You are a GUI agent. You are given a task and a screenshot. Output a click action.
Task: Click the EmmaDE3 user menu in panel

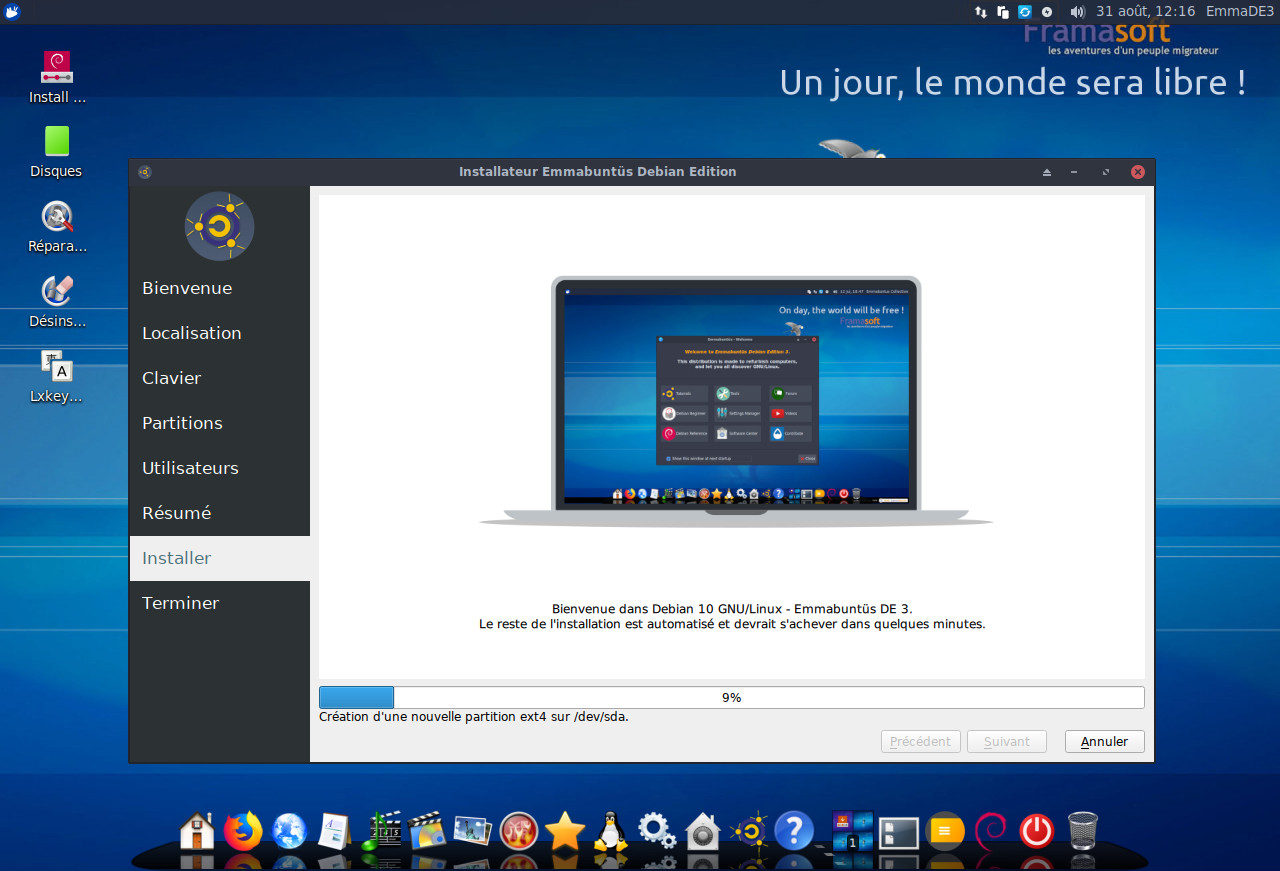tap(1239, 11)
